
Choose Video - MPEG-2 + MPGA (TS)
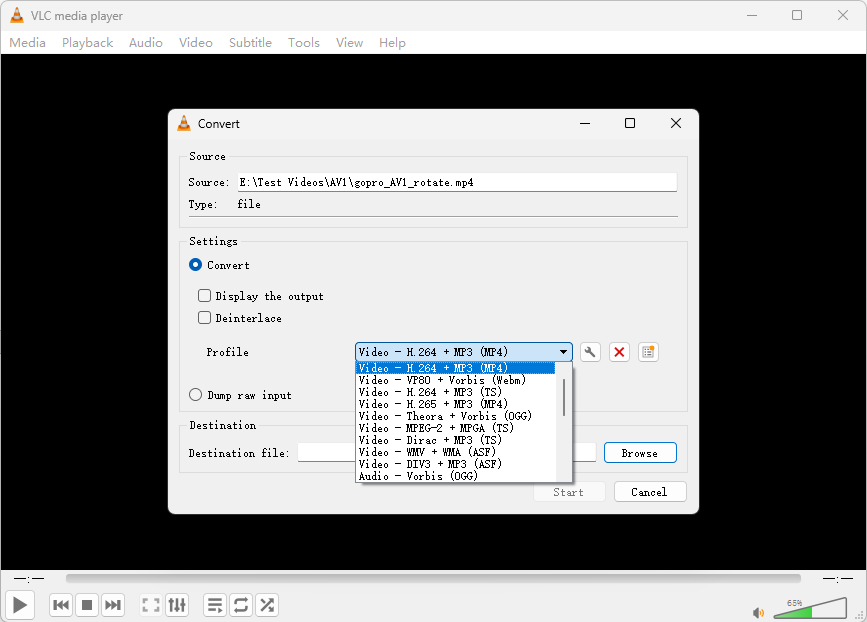coord(456,428)
